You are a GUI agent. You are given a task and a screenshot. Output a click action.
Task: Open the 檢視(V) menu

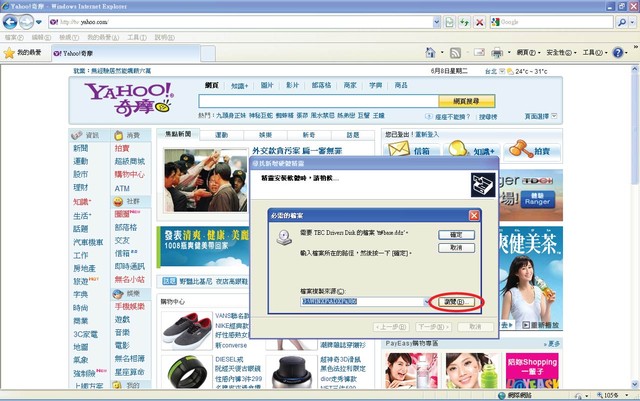[69, 38]
